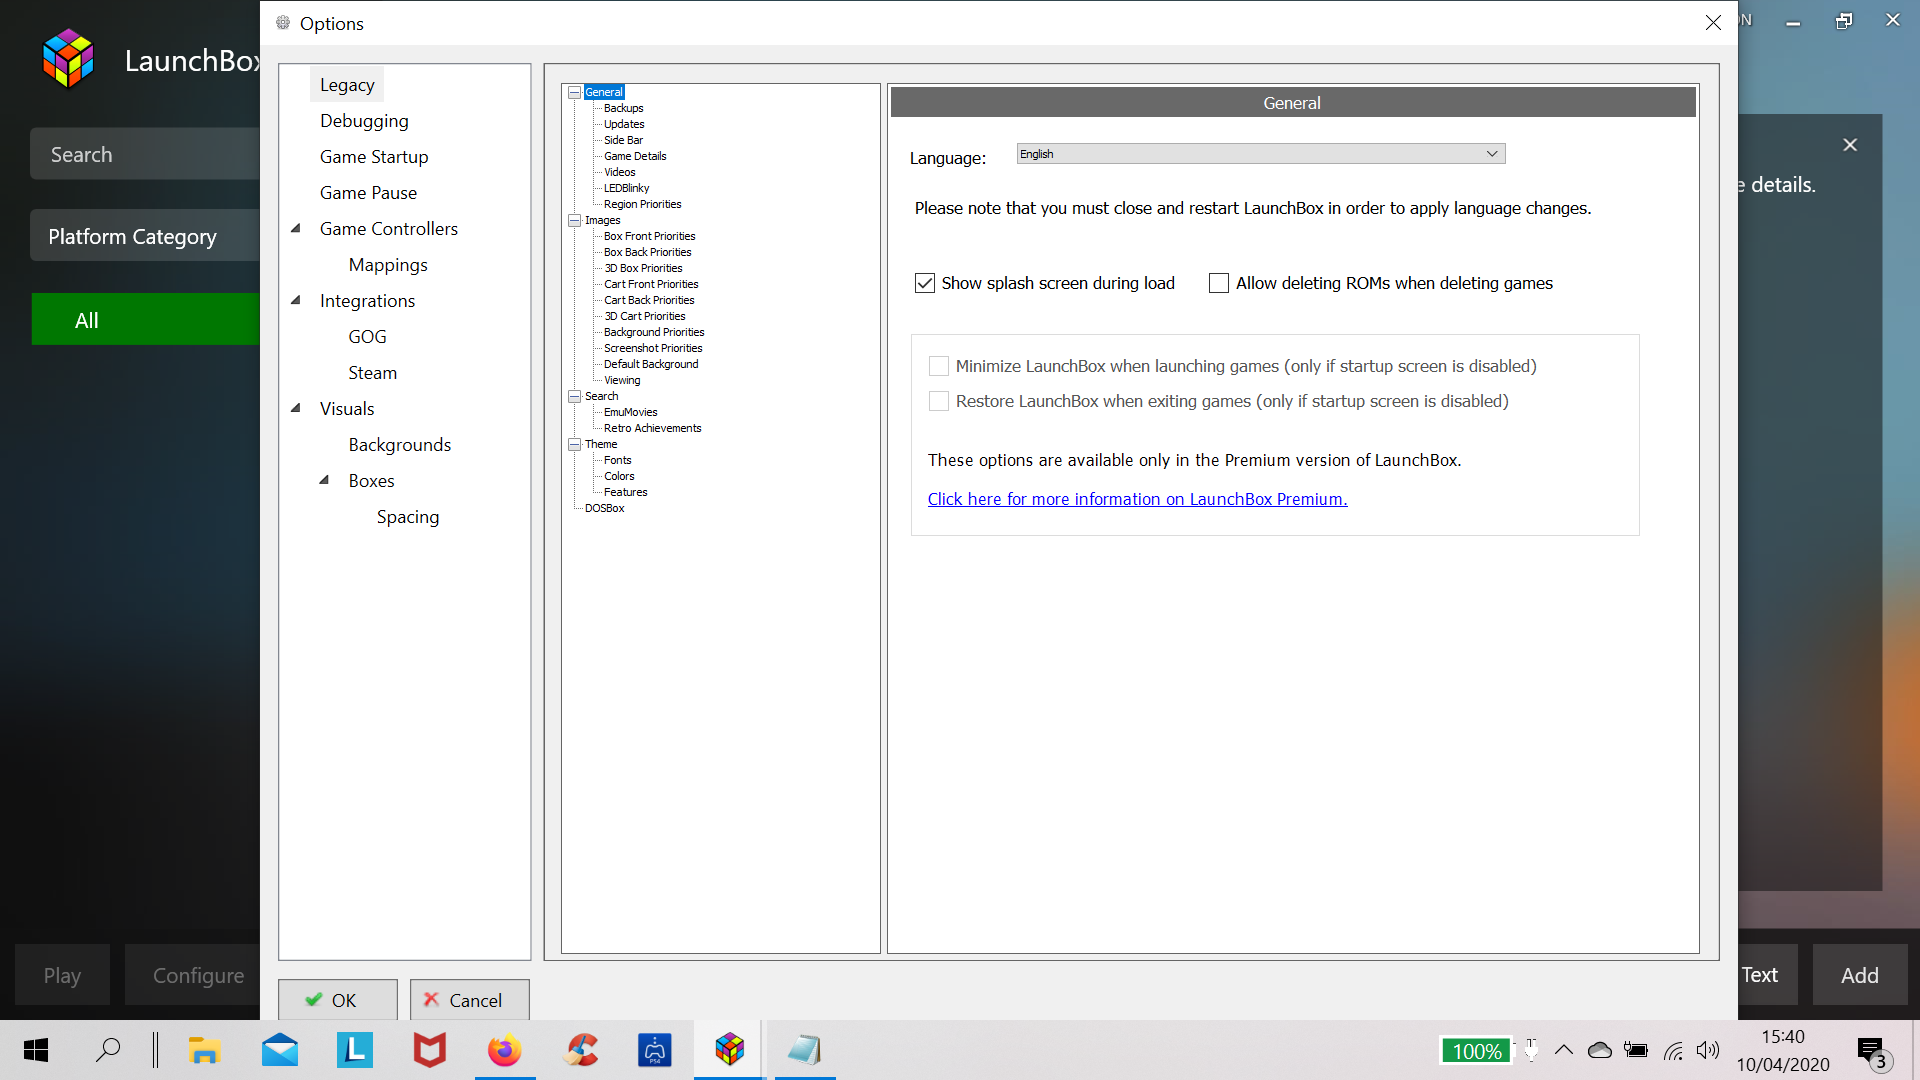This screenshot has width=1920, height=1080.
Task: Open the notepad app in taskbar
Action: click(805, 1050)
